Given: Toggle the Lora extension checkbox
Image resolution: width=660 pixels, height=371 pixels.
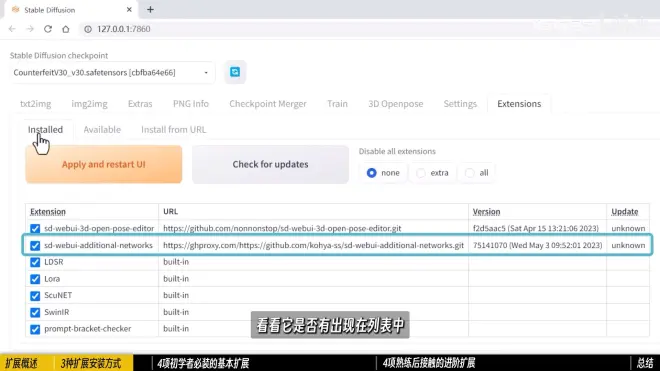Looking at the screenshot, I should tap(35, 279).
